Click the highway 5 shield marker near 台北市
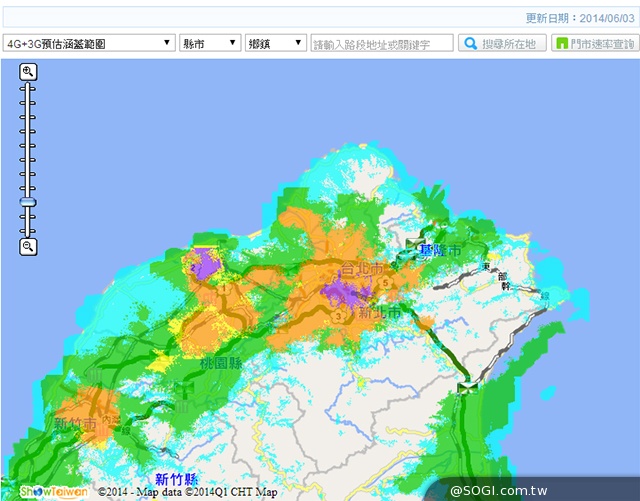This screenshot has width=640, height=501. (x=385, y=284)
